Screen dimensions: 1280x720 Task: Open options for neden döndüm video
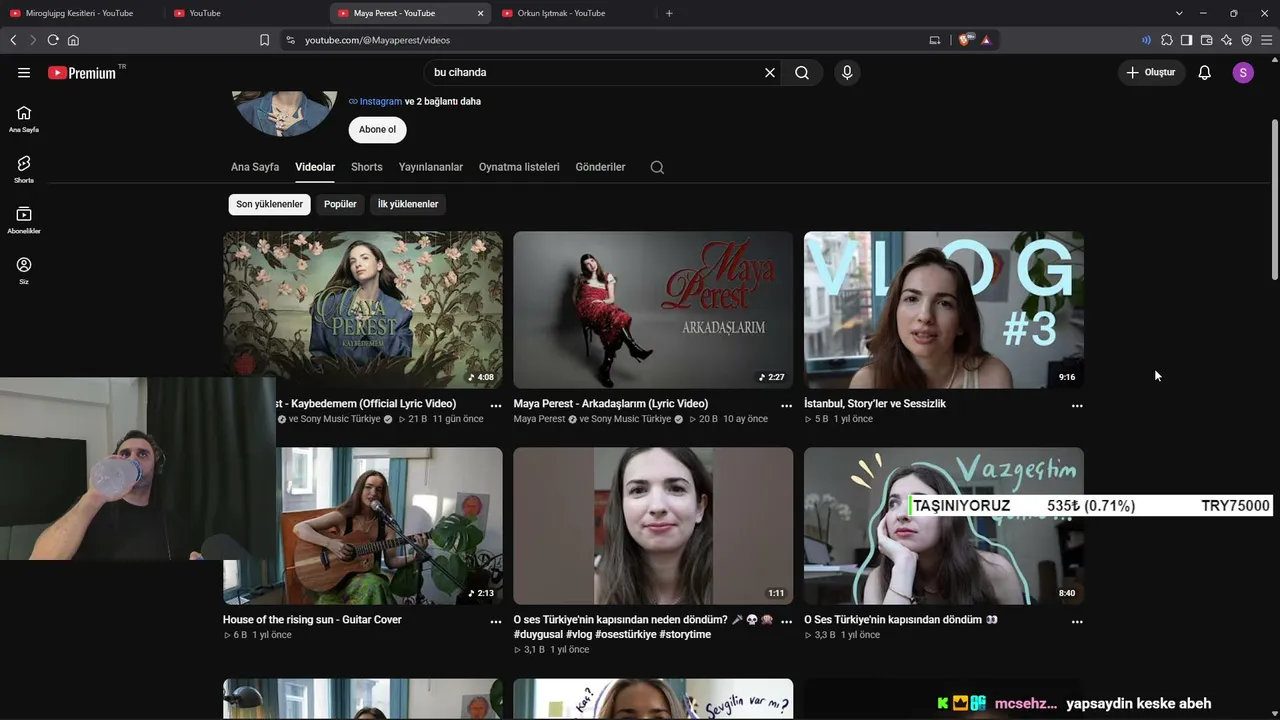(x=786, y=622)
